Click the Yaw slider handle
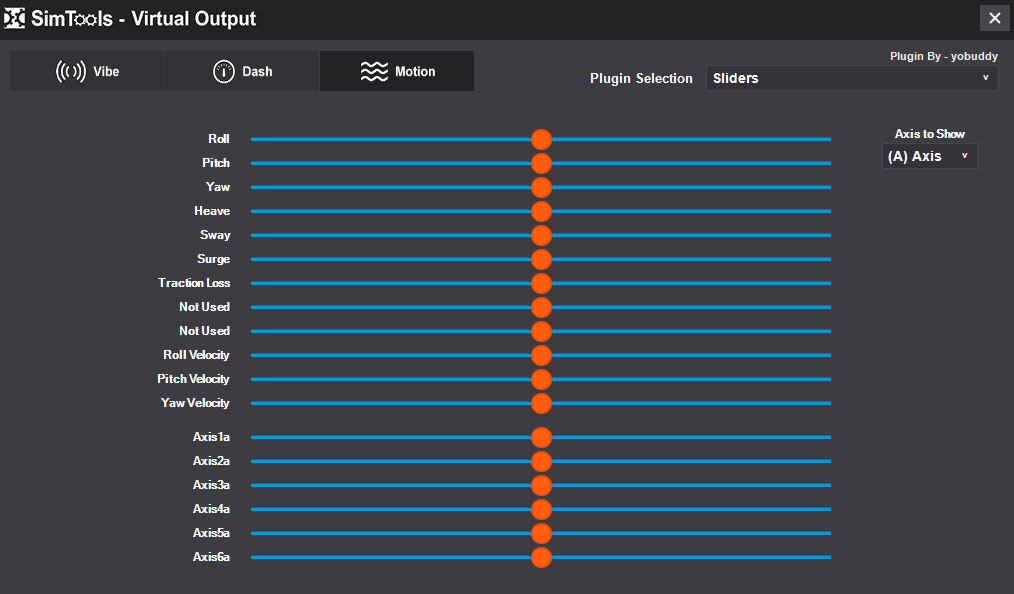 click(541, 187)
